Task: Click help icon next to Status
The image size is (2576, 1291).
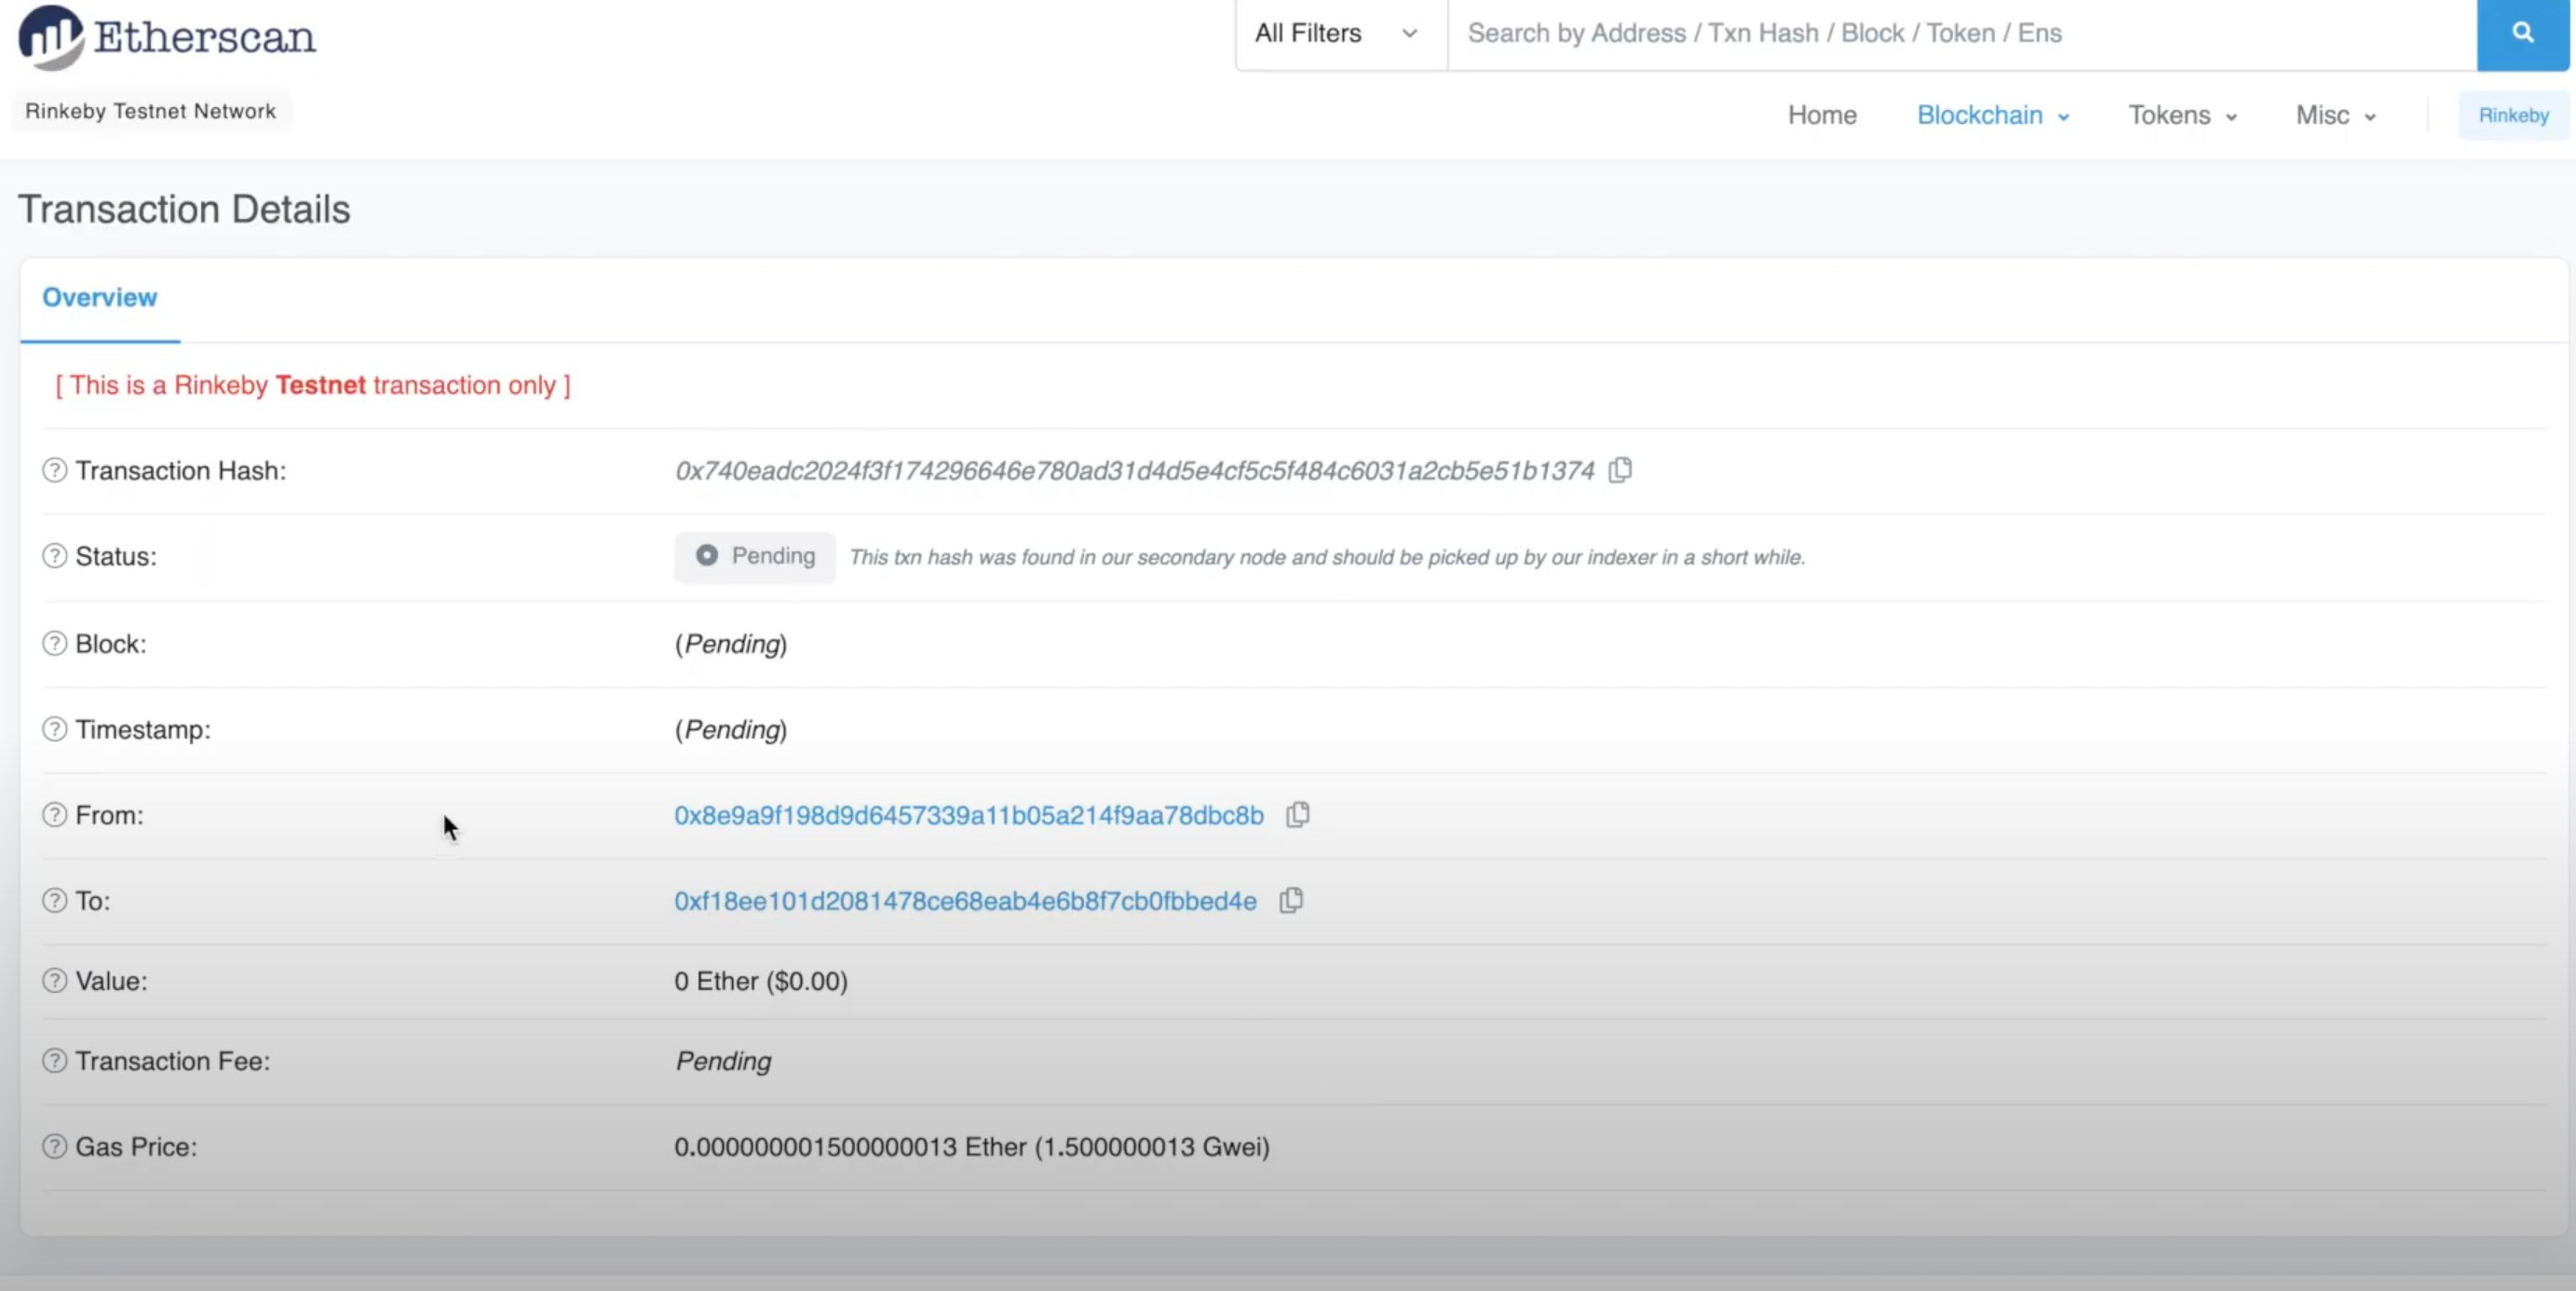Action: 55,556
